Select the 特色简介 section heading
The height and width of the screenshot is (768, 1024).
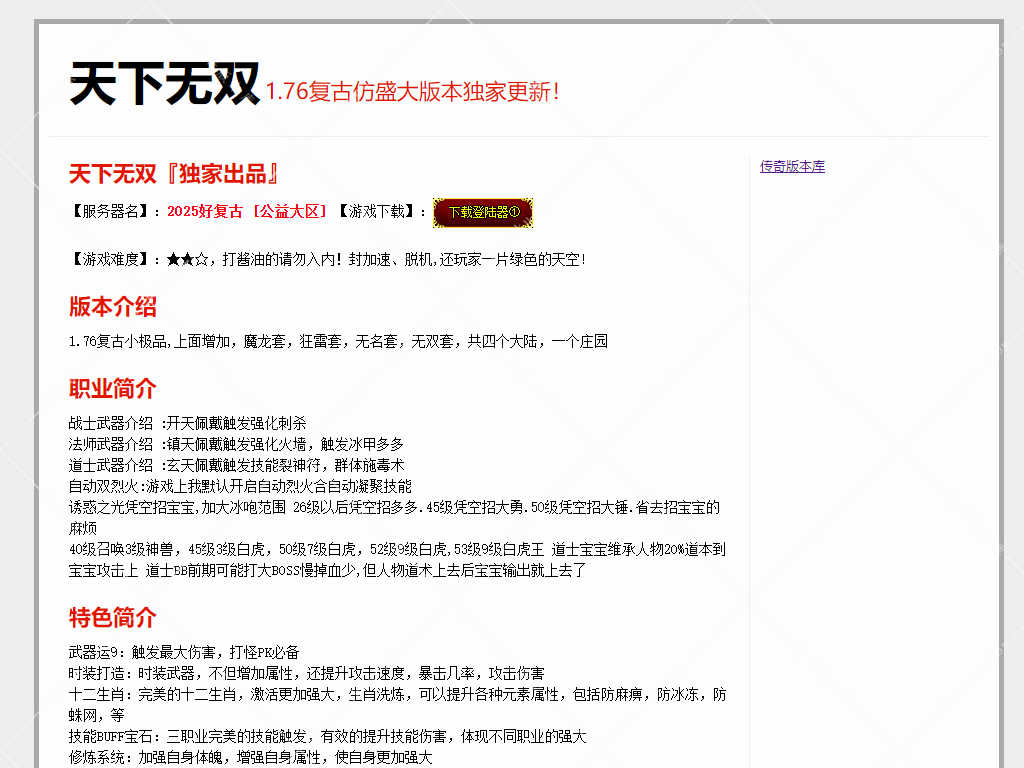coord(113,617)
